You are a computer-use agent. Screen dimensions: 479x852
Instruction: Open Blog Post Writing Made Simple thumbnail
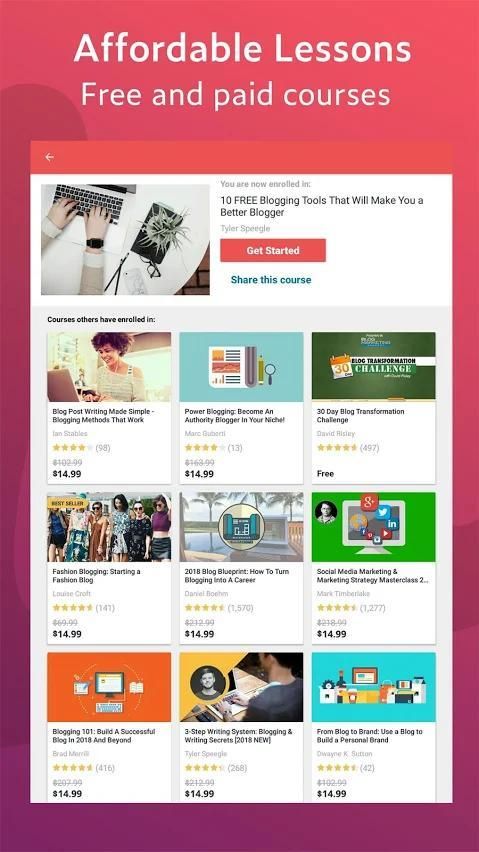point(109,367)
